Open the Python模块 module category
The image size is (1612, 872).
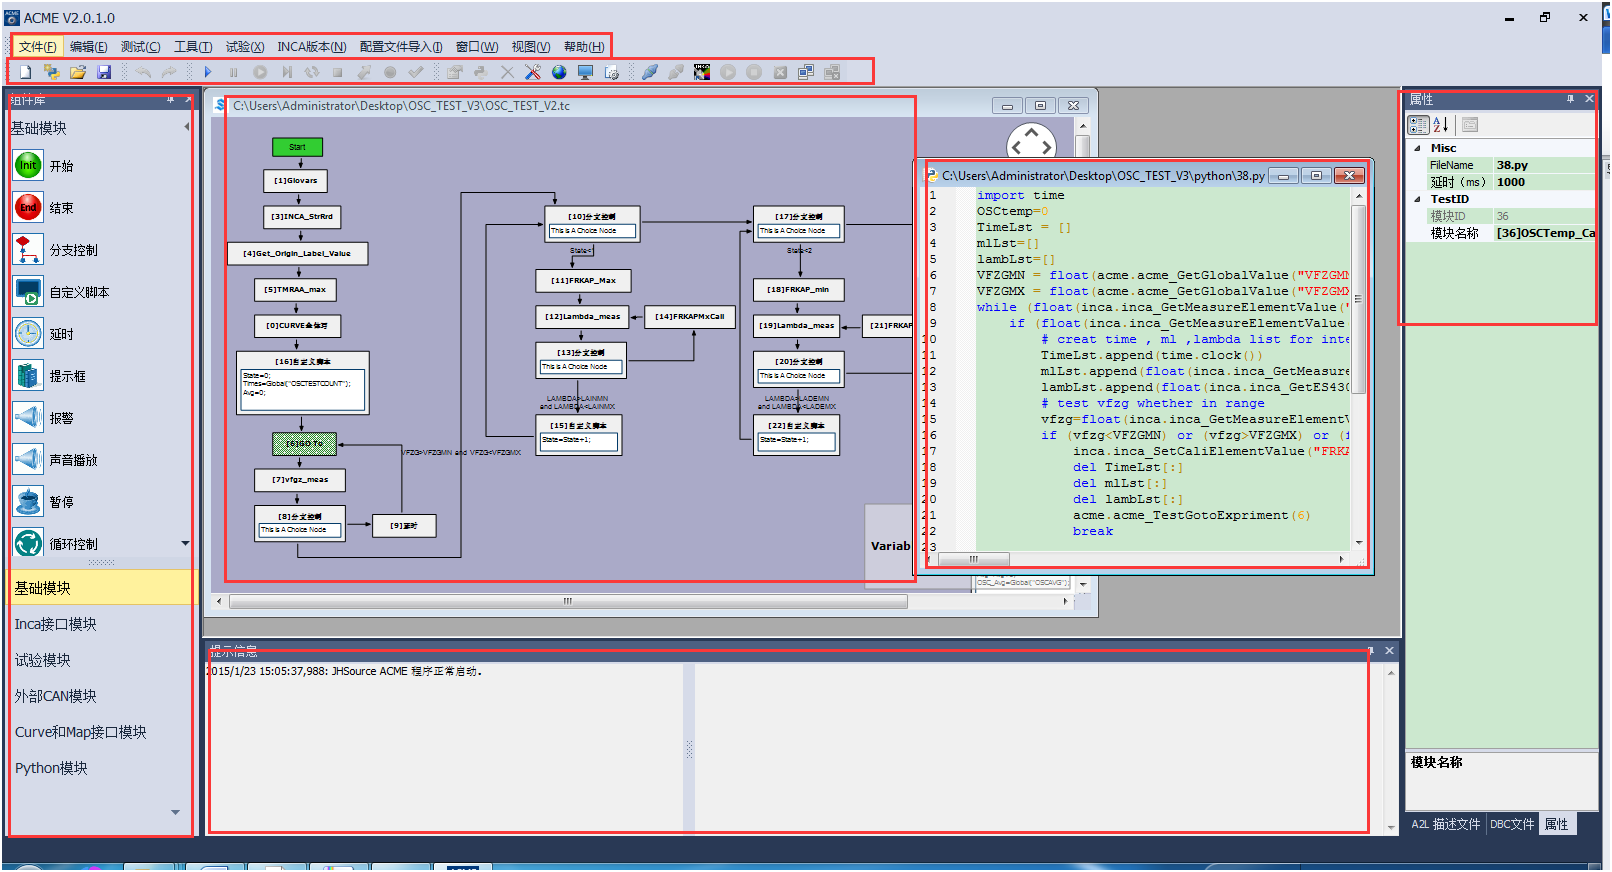click(51, 768)
